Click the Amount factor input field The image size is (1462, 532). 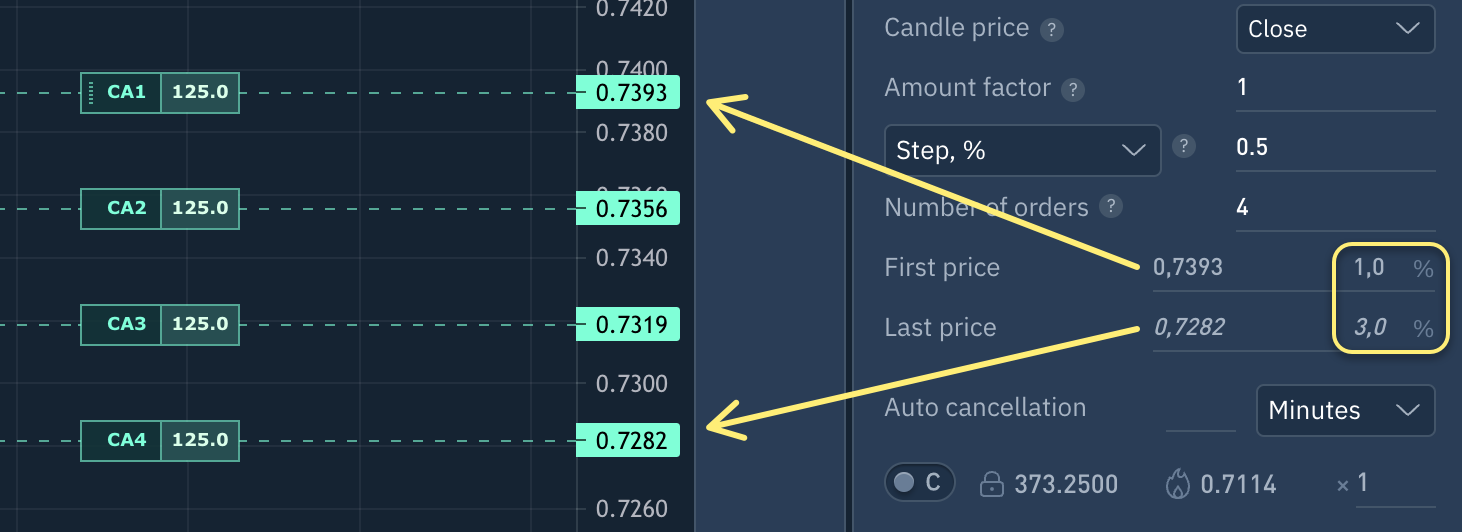pos(1335,88)
